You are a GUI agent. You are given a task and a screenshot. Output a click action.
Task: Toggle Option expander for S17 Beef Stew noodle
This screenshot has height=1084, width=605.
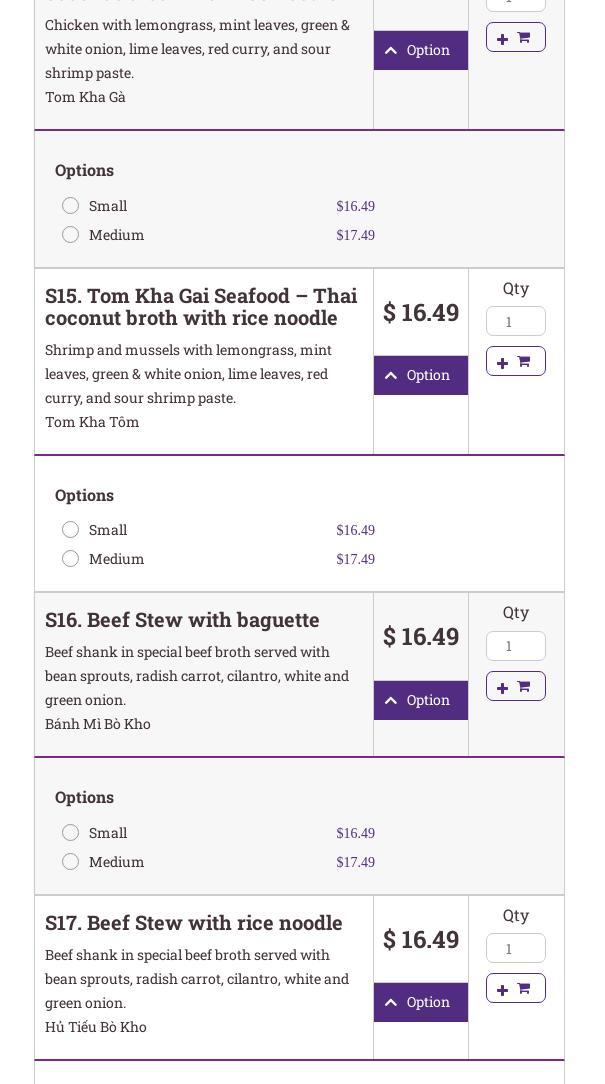click(x=420, y=1002)
